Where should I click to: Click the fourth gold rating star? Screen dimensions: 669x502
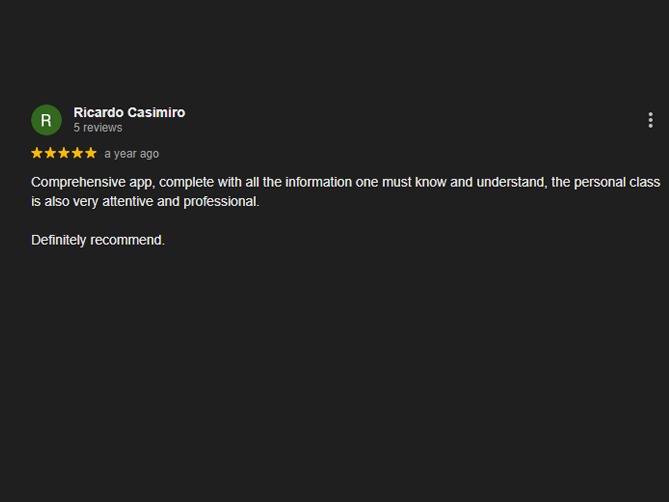tap(77, 153)
